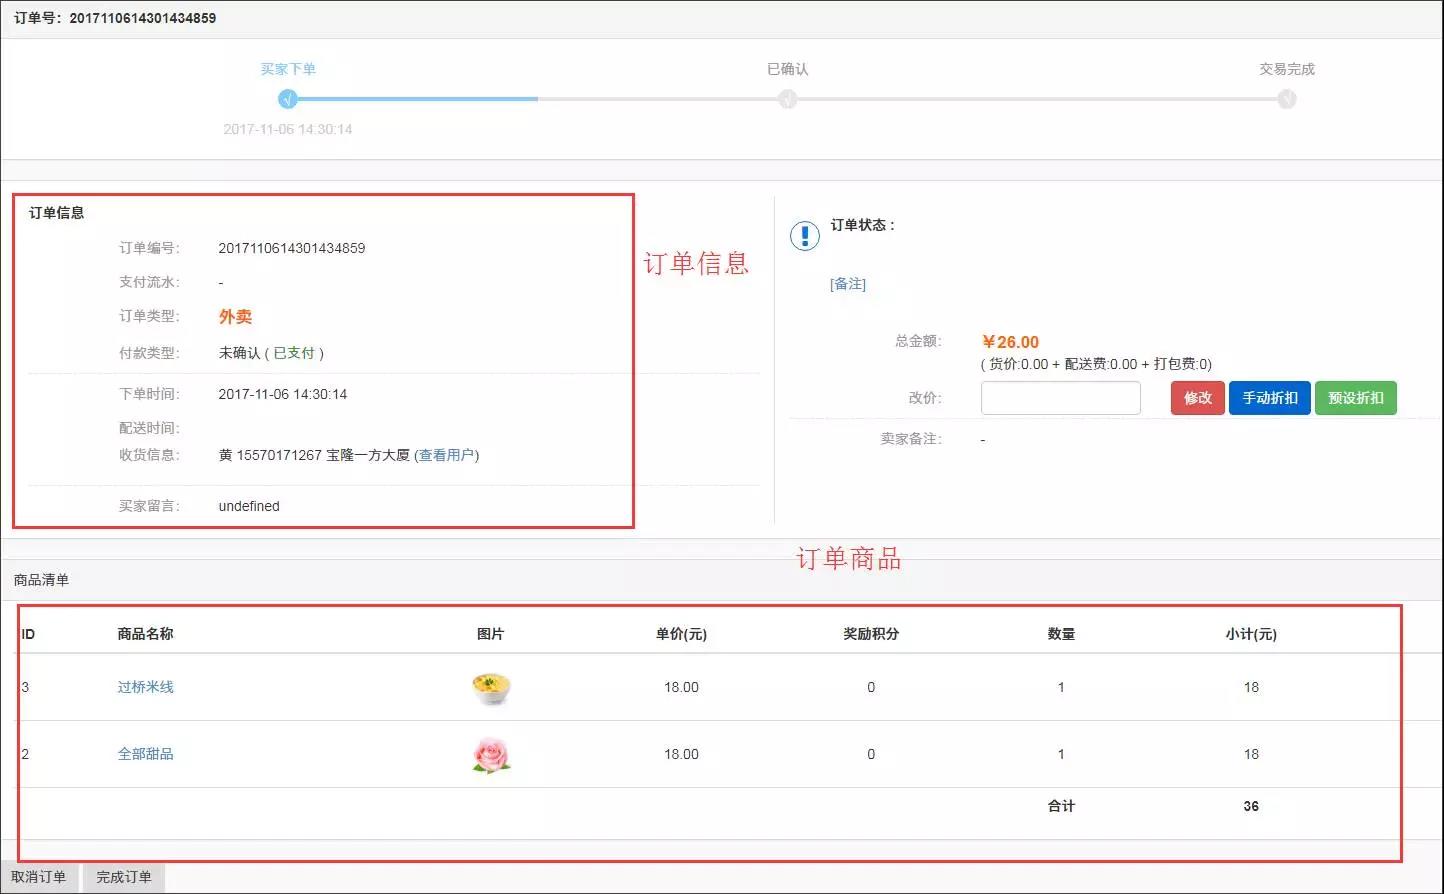Open the 备注 remark link

click(848, 284)
